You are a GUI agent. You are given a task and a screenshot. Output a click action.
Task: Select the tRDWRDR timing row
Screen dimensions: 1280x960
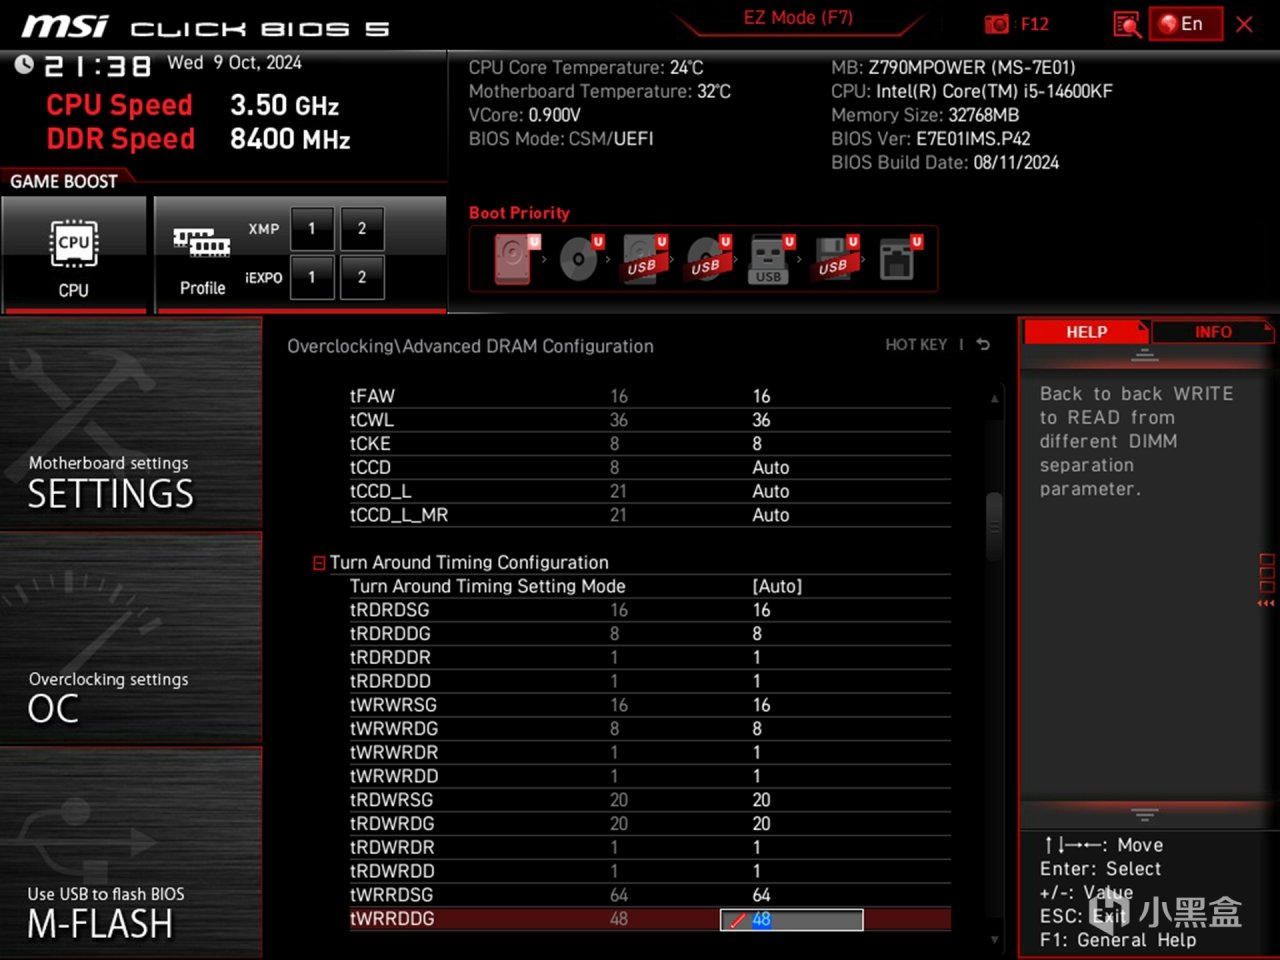pyautogui.click(x=650, y=848)
